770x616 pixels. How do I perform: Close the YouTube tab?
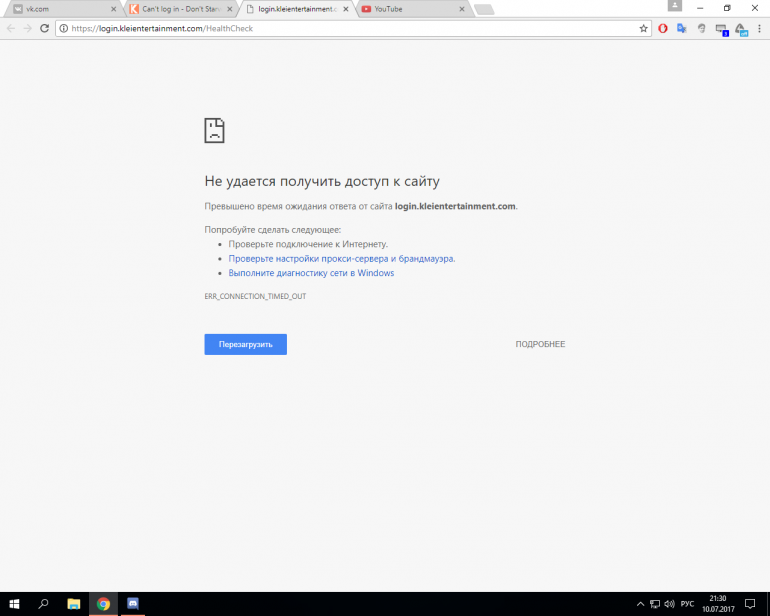461,9
